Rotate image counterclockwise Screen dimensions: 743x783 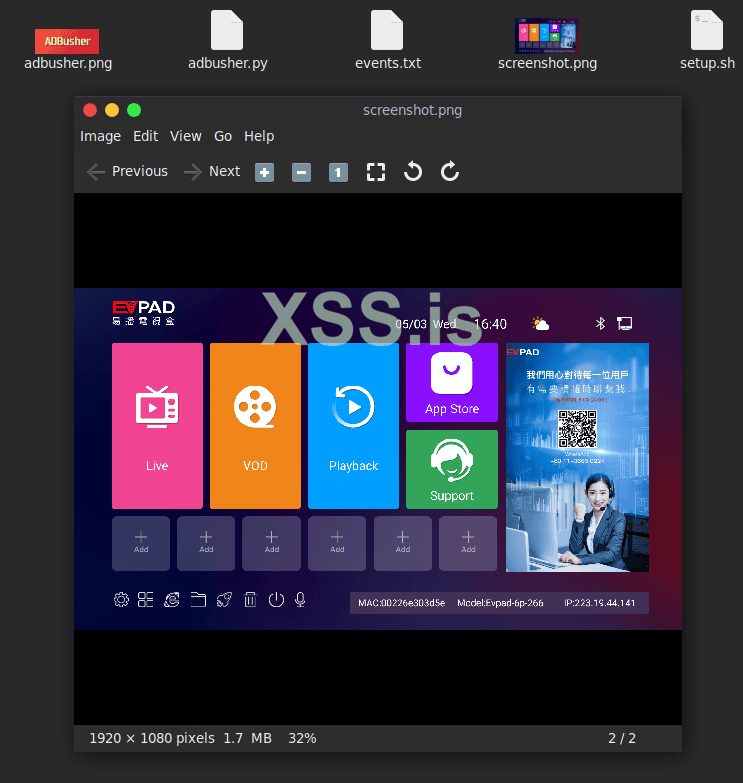click(x=412, y=172)
